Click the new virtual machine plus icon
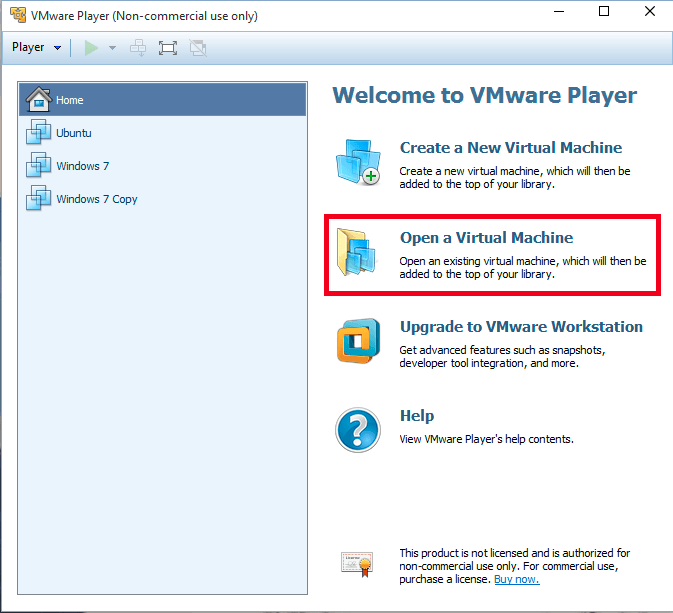Image resolution: width=673 pixels, height=613 pixels. pos(358,162)
